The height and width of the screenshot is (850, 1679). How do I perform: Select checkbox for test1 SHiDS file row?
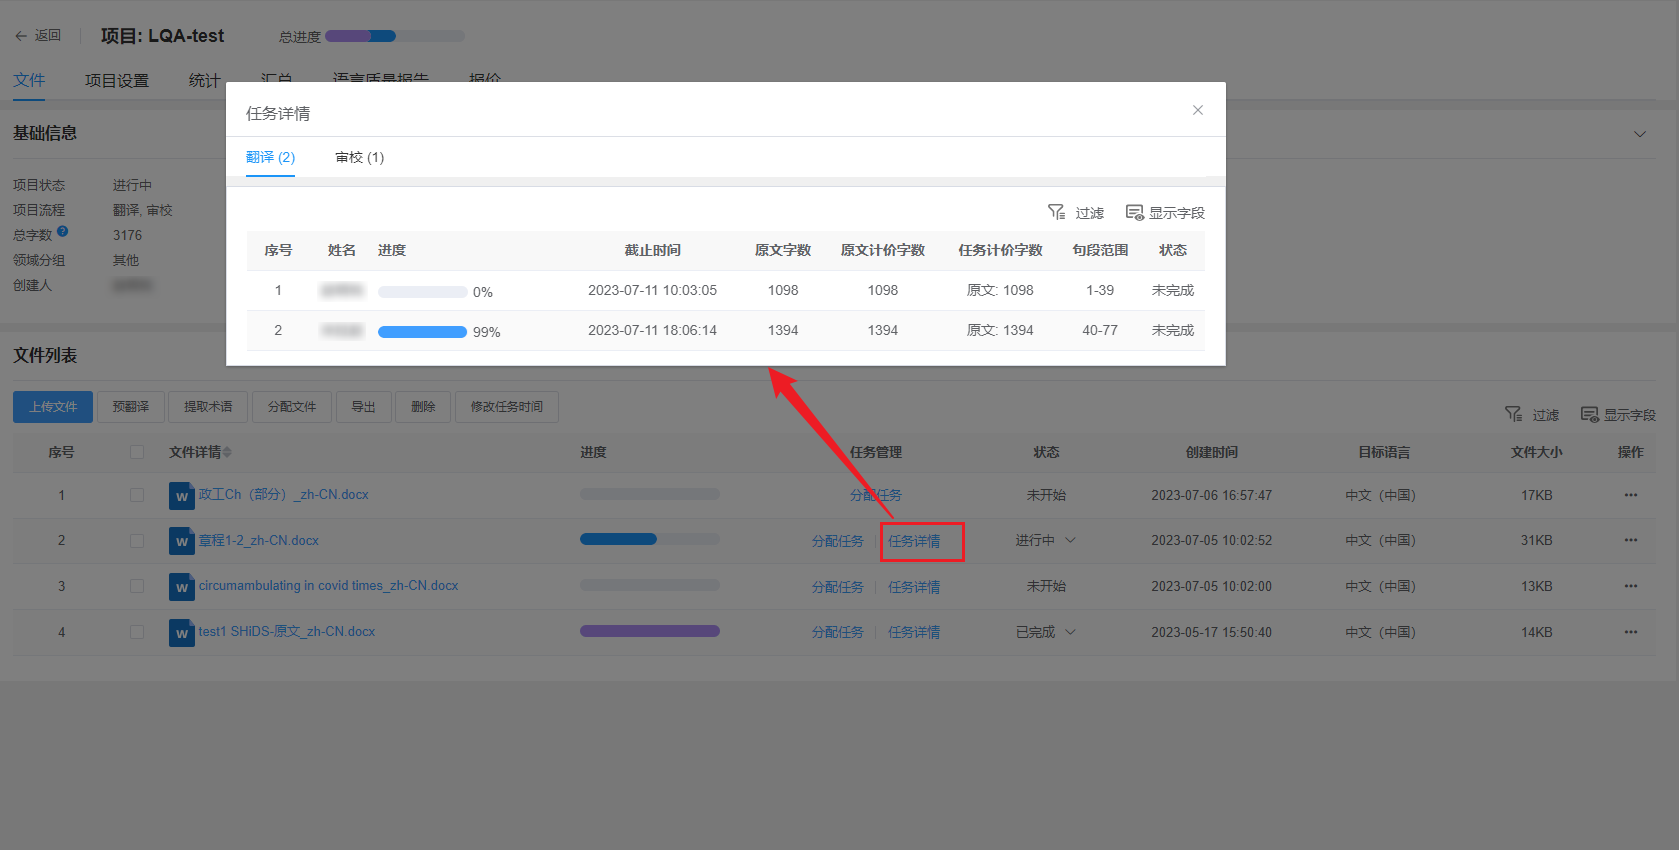tap(137, 632)
